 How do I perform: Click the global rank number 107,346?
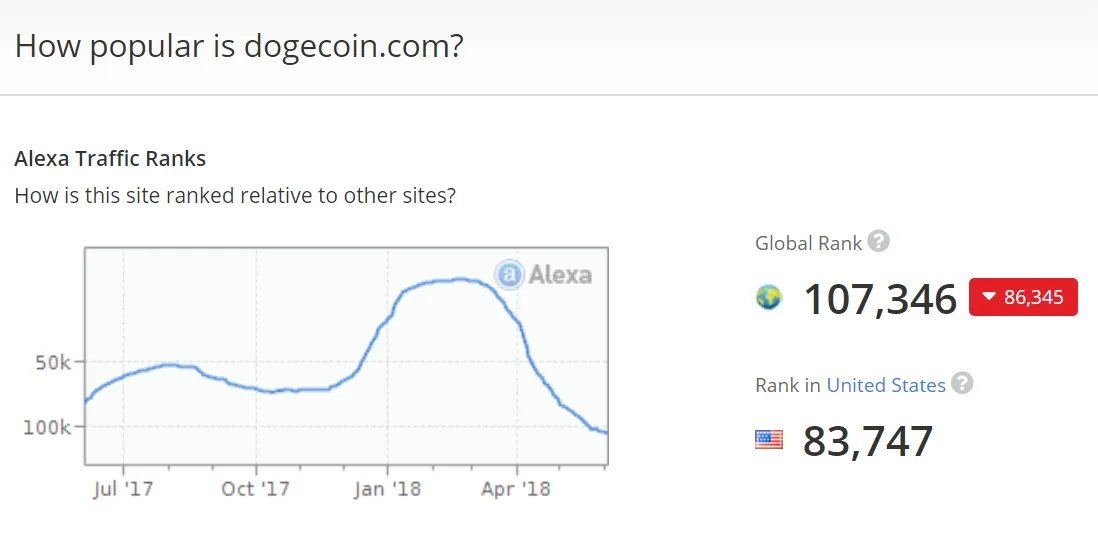[x=880, y=299]
